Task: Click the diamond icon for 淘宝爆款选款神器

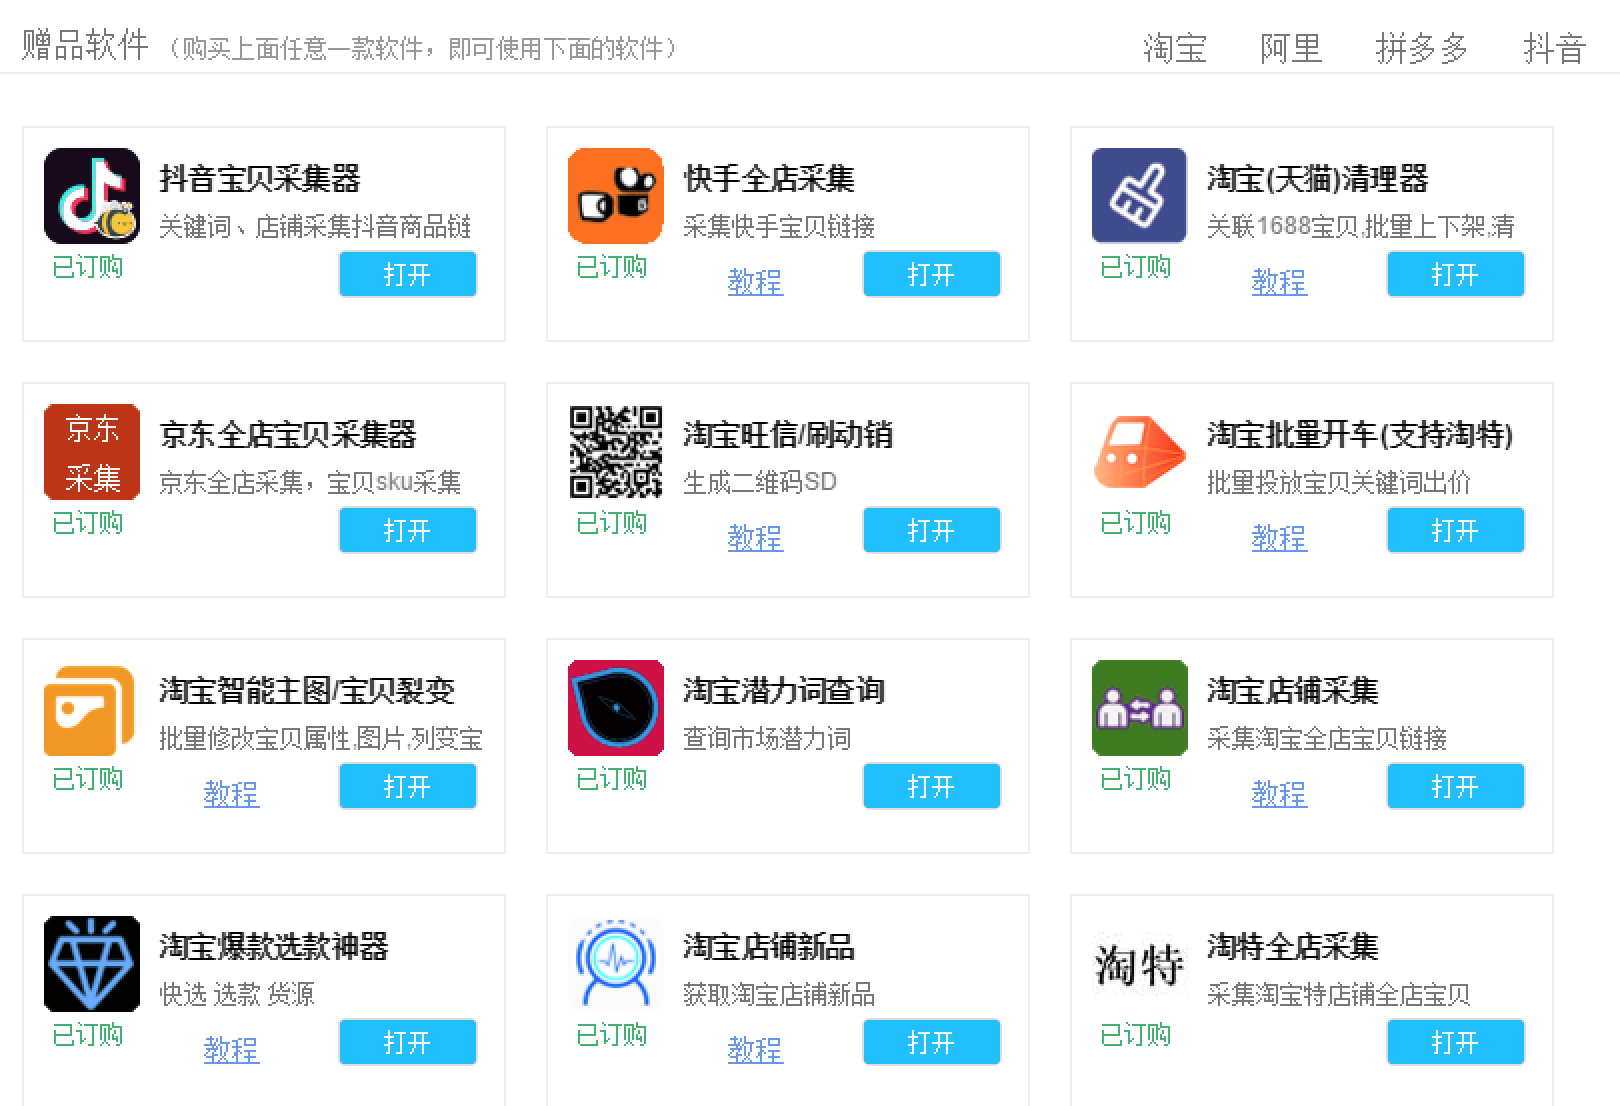Action: [x=92, y=964]
